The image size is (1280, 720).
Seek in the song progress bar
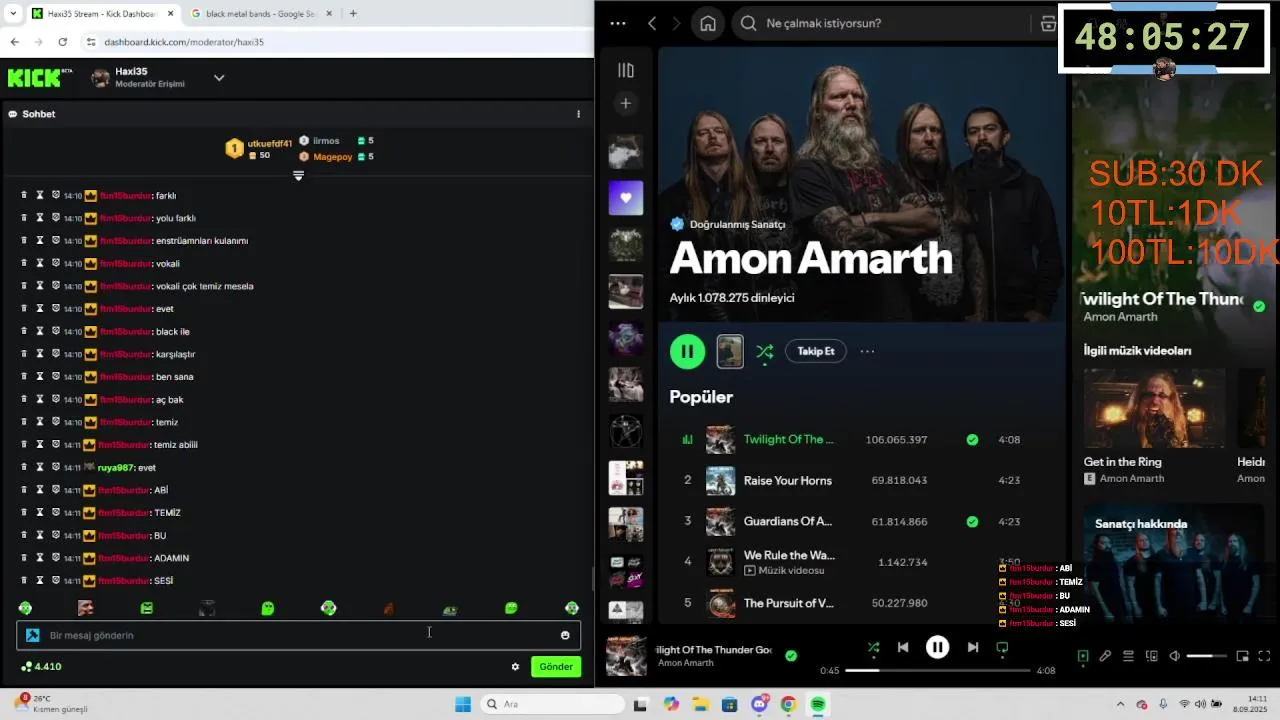click(x=937, y=670)
